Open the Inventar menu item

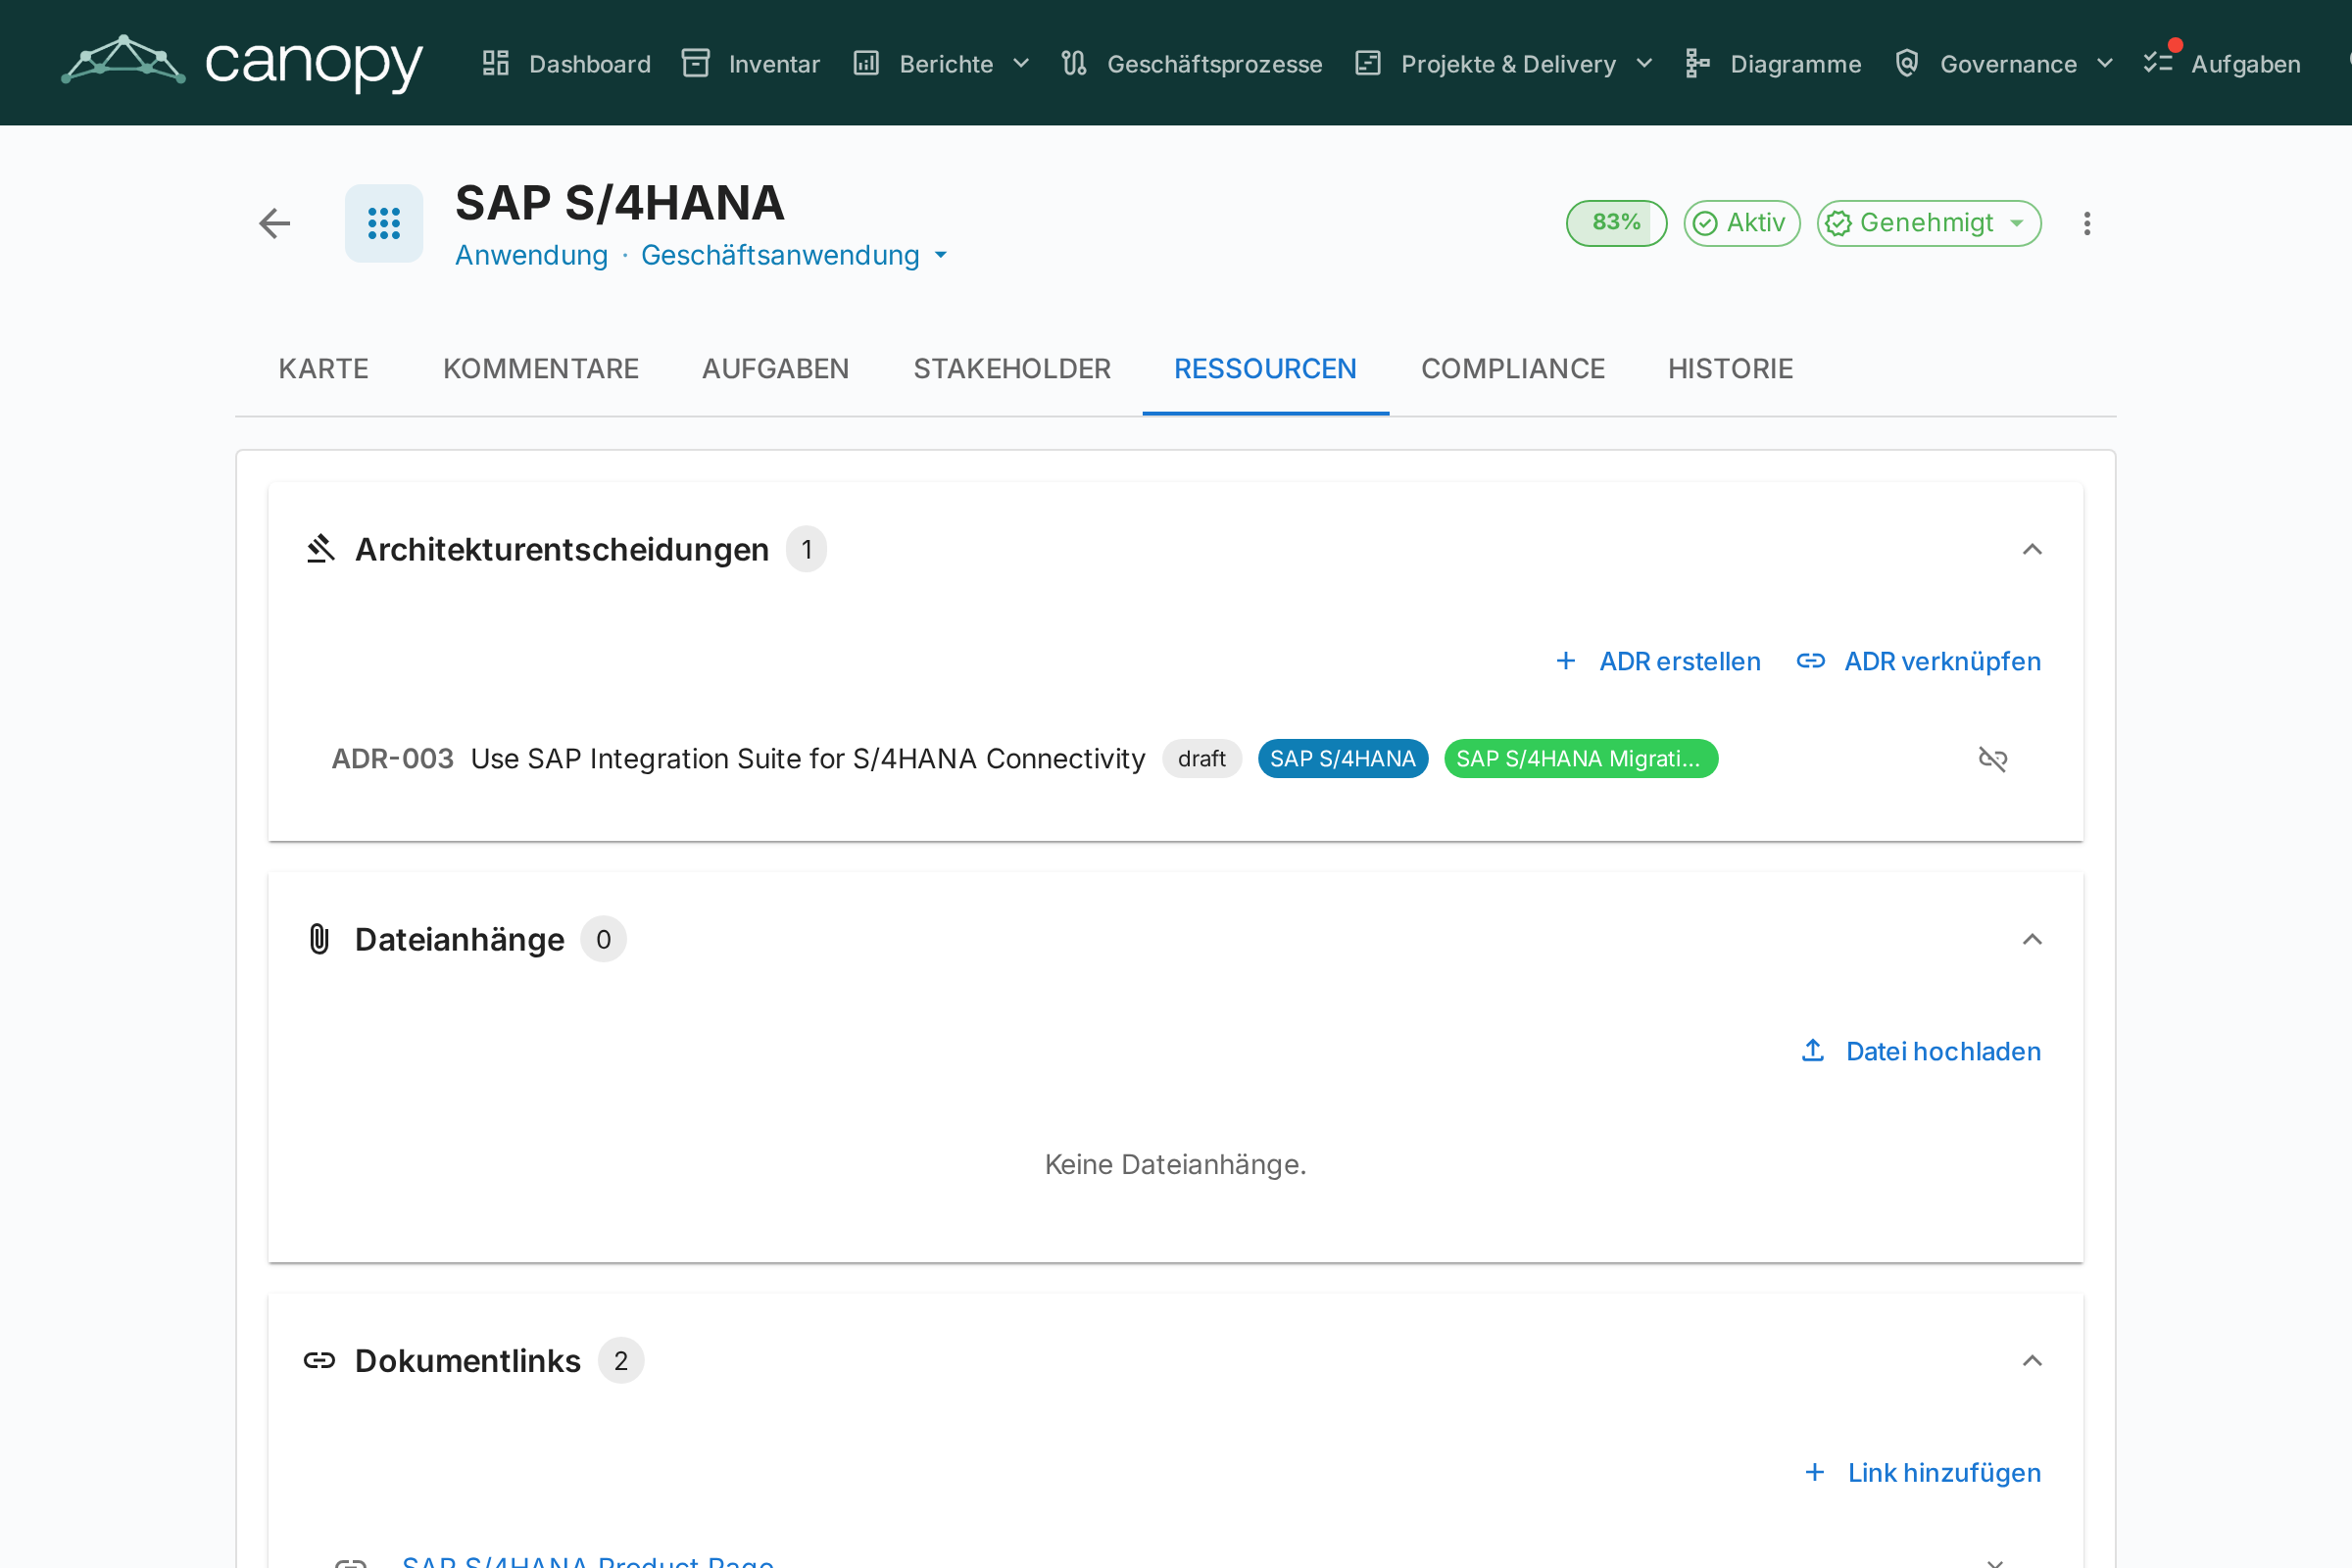(751, 63)
